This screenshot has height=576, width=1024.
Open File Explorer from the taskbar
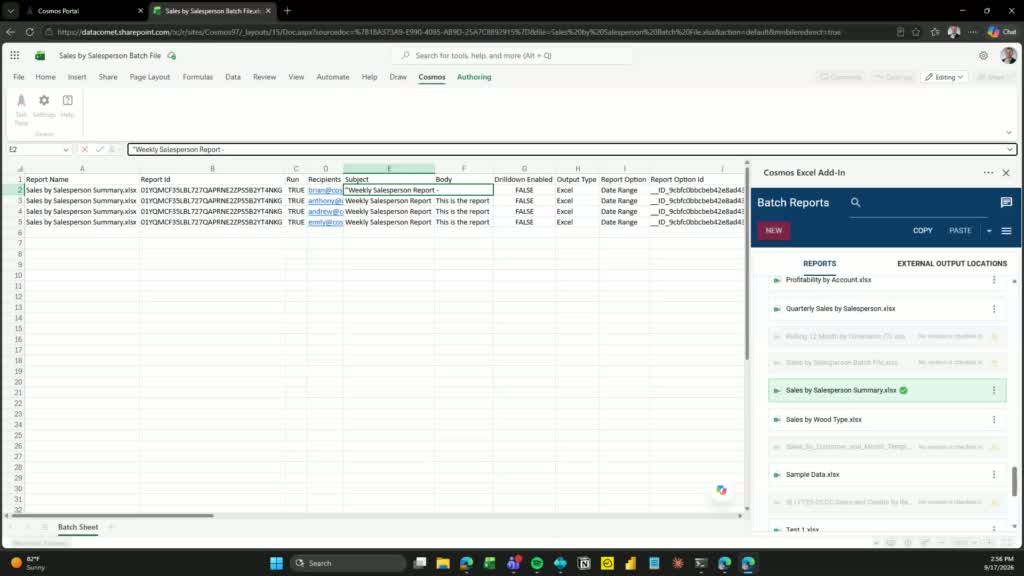(x=443, y=563)
